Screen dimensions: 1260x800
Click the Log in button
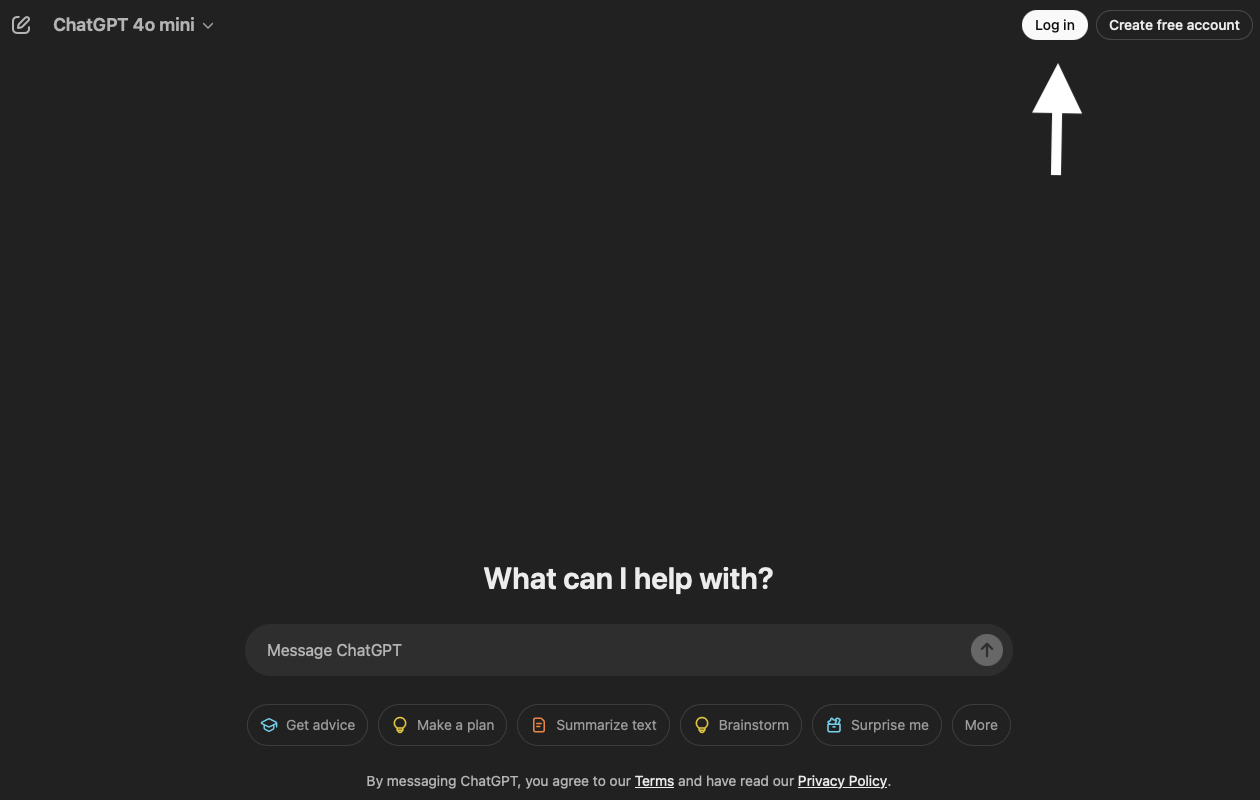coord(1054,25)
